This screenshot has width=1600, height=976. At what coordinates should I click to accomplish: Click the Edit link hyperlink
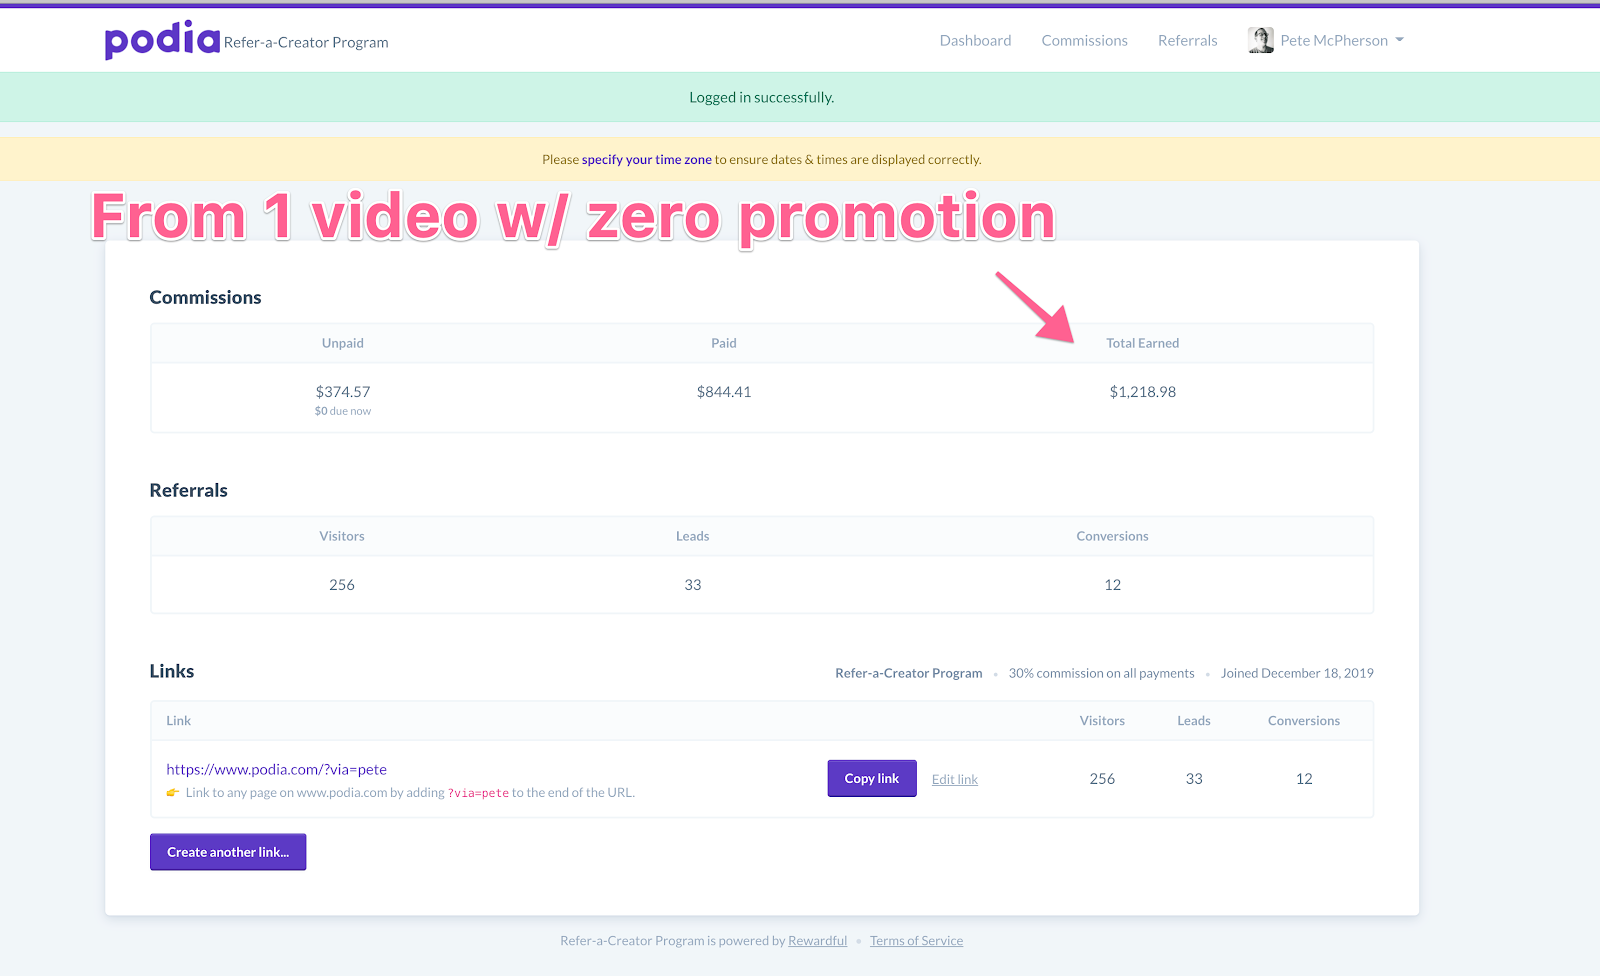(955, 779)
